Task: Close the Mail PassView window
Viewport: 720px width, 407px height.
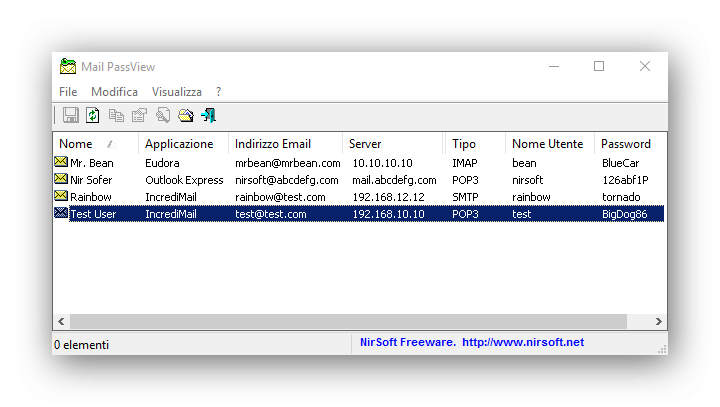Action: click(x=645, y=66)
